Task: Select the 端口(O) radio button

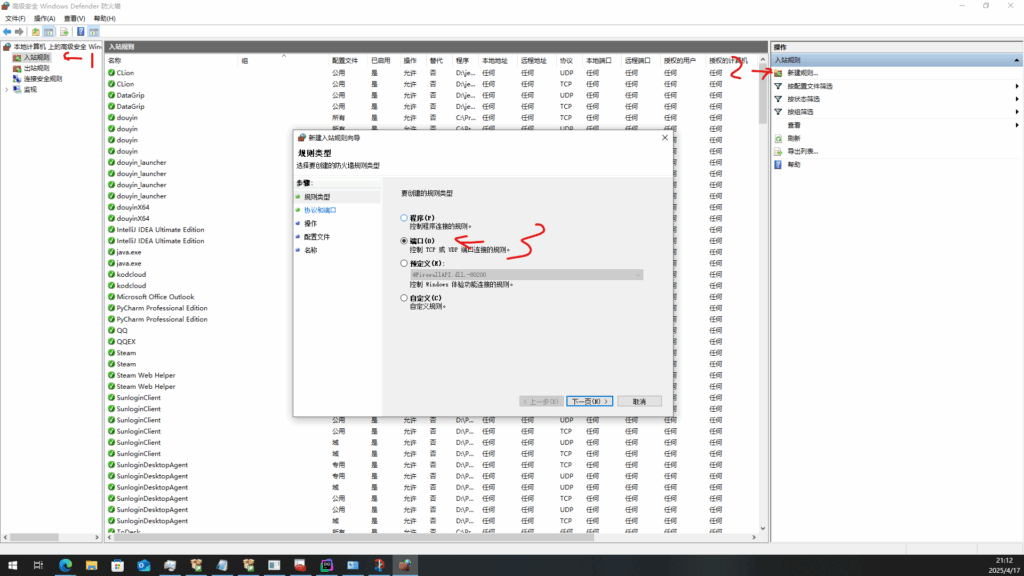Action: tap(404, 241)
